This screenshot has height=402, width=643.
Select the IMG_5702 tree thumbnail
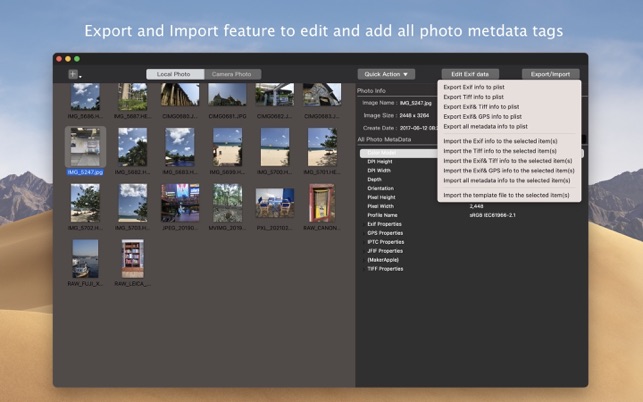point(85,203)
